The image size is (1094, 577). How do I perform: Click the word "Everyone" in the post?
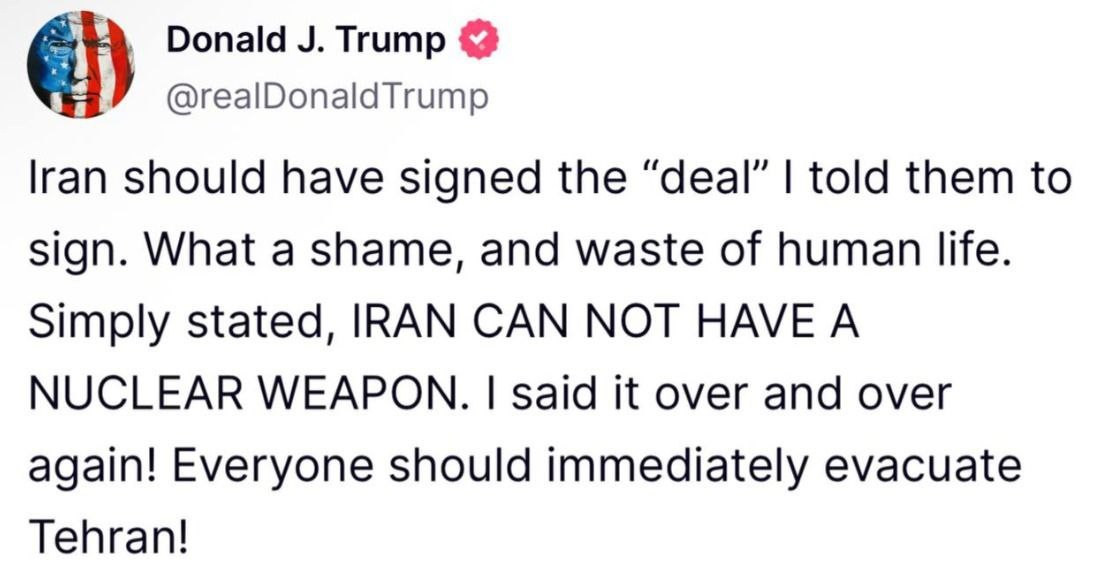[273, 467]
